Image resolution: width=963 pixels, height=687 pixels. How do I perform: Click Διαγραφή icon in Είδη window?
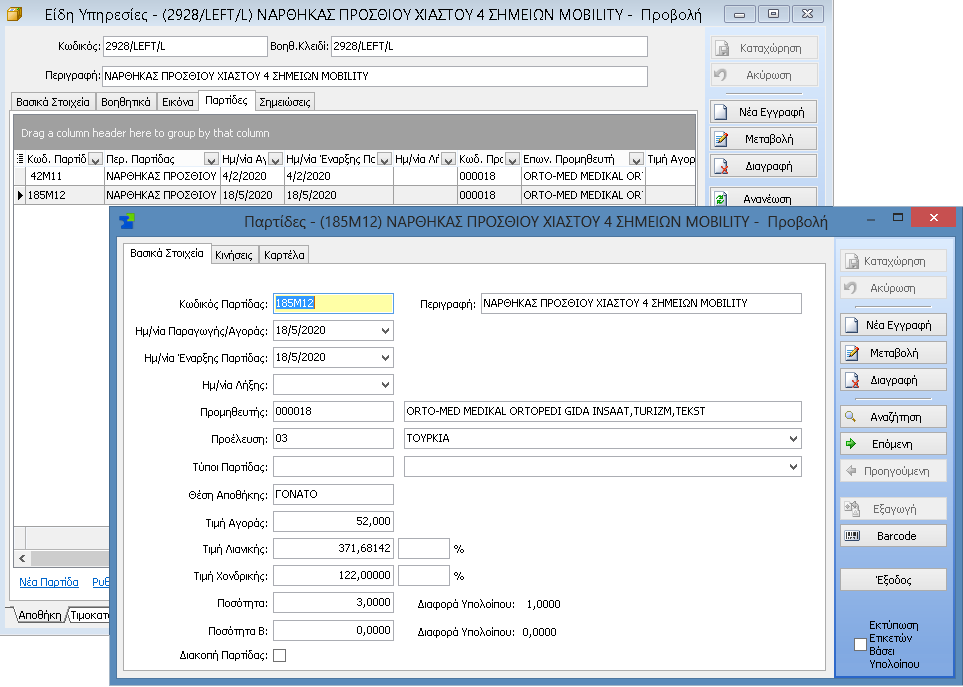[721, 166]
